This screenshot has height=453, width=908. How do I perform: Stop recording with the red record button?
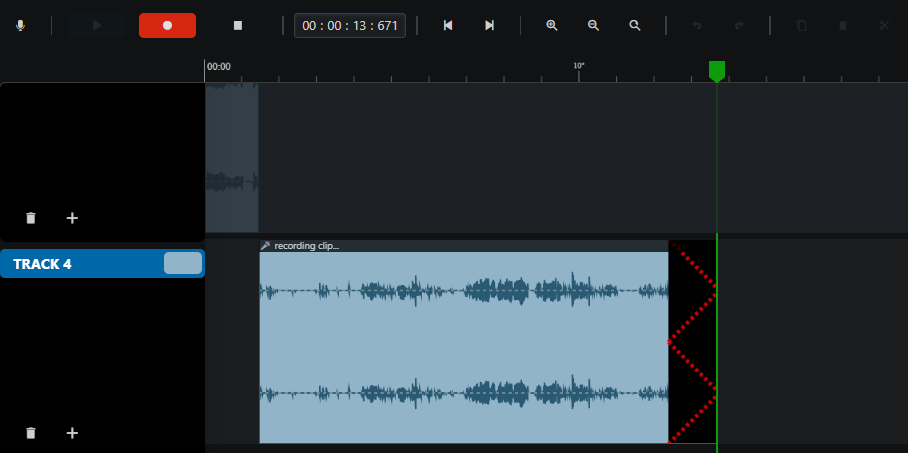[x=167, y=25]
